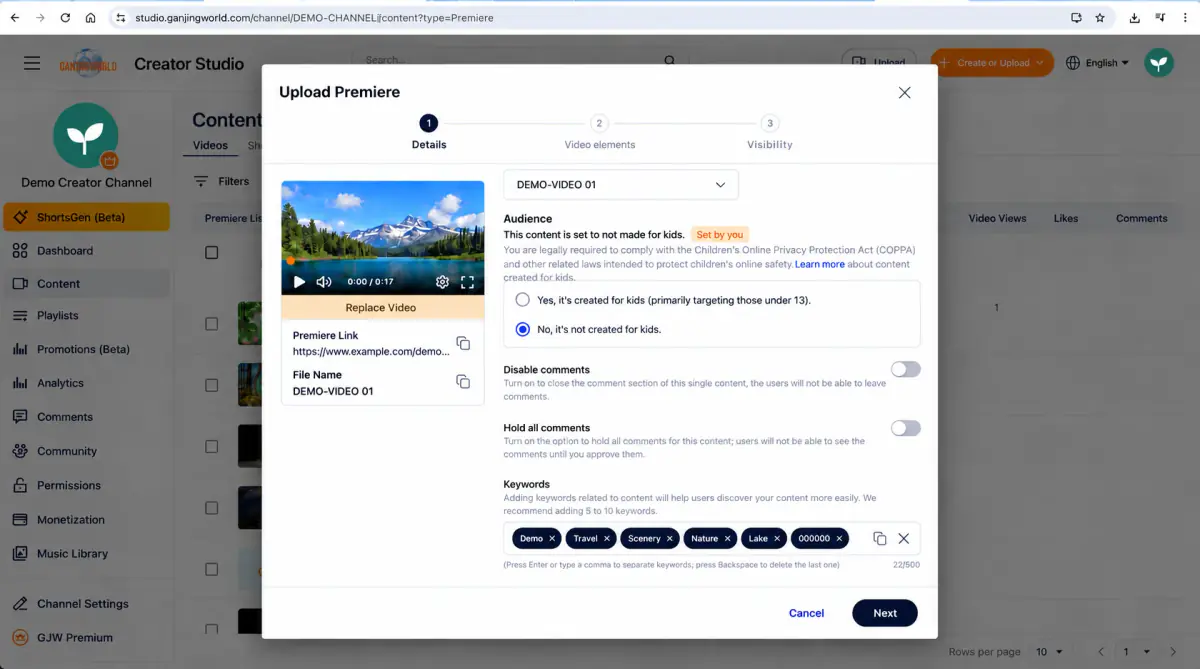
Task: Bookmark this page with star icon
Action: 1100,17
